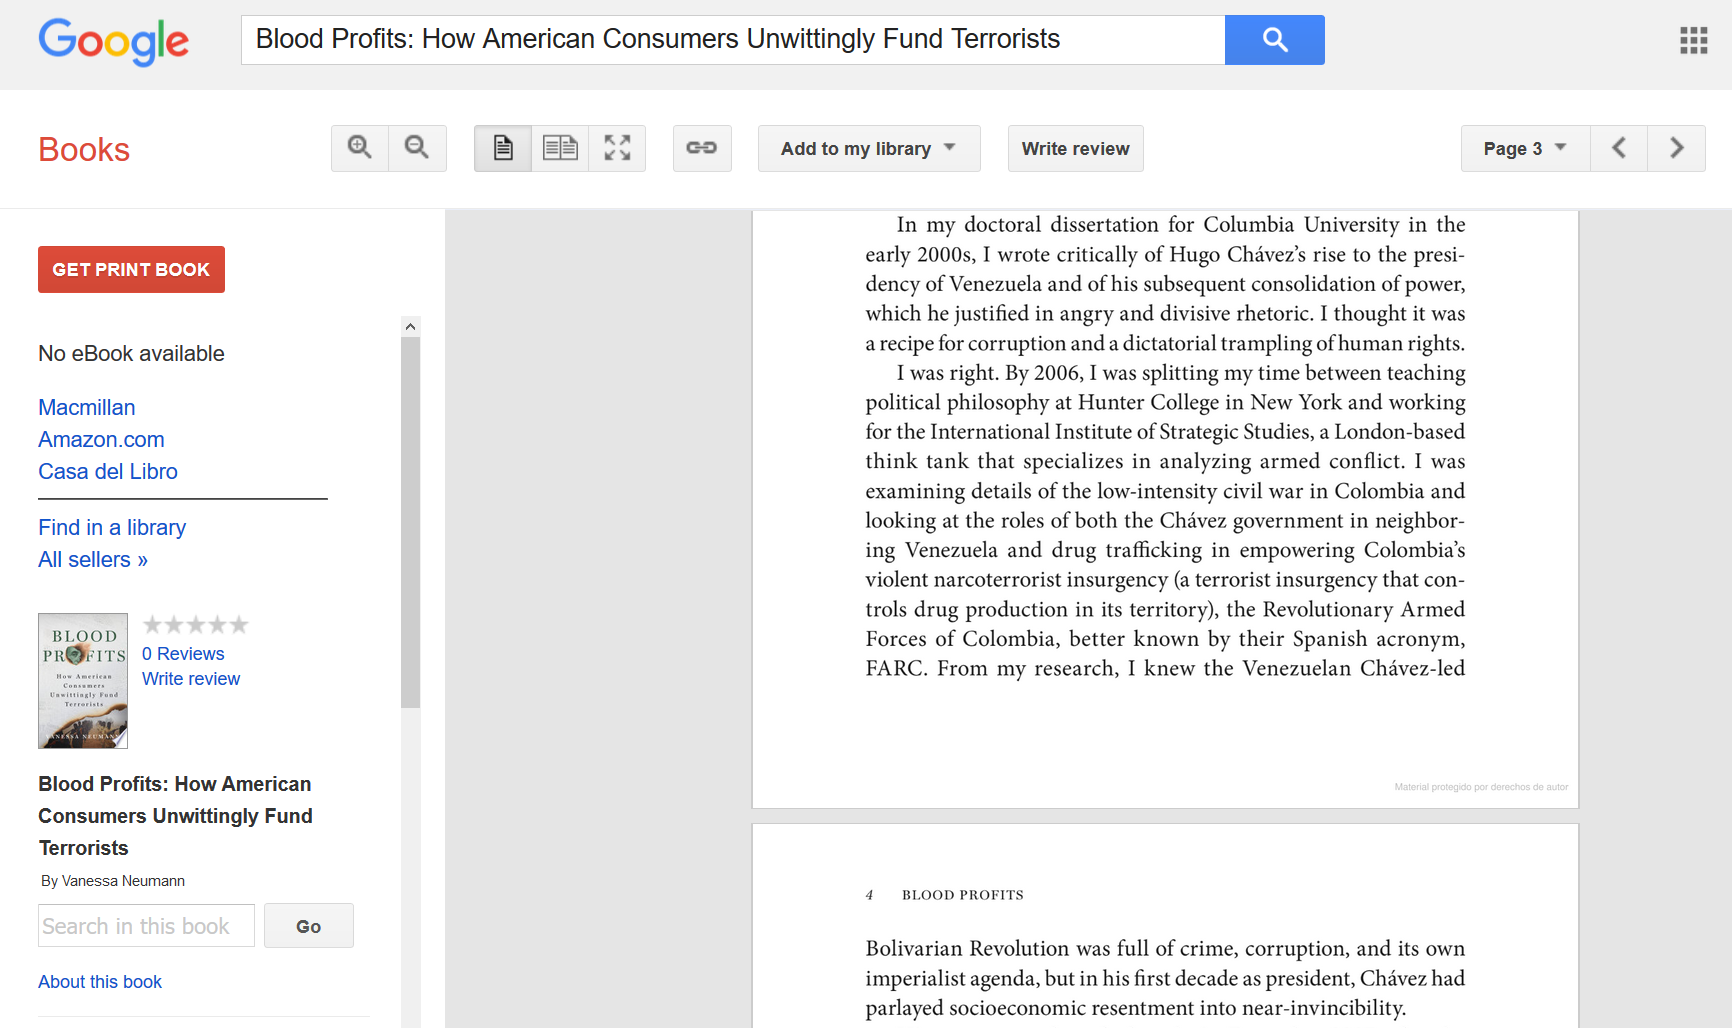
Task: Click the Write review button
Action: click(1075, 148)
